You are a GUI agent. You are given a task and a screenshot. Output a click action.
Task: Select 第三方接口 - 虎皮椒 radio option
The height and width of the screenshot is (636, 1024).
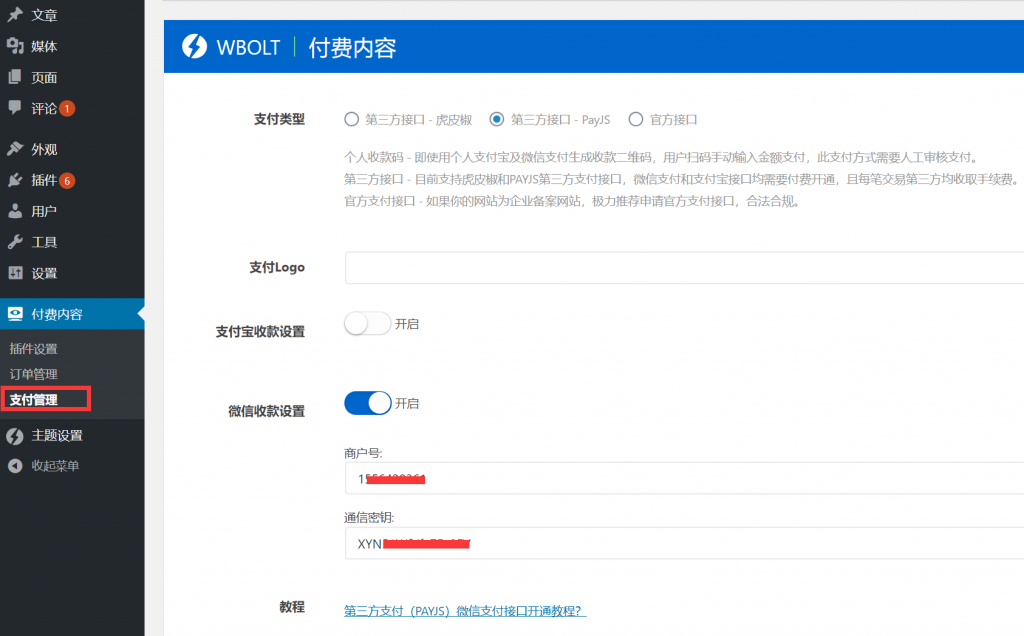tap(351, 119)
